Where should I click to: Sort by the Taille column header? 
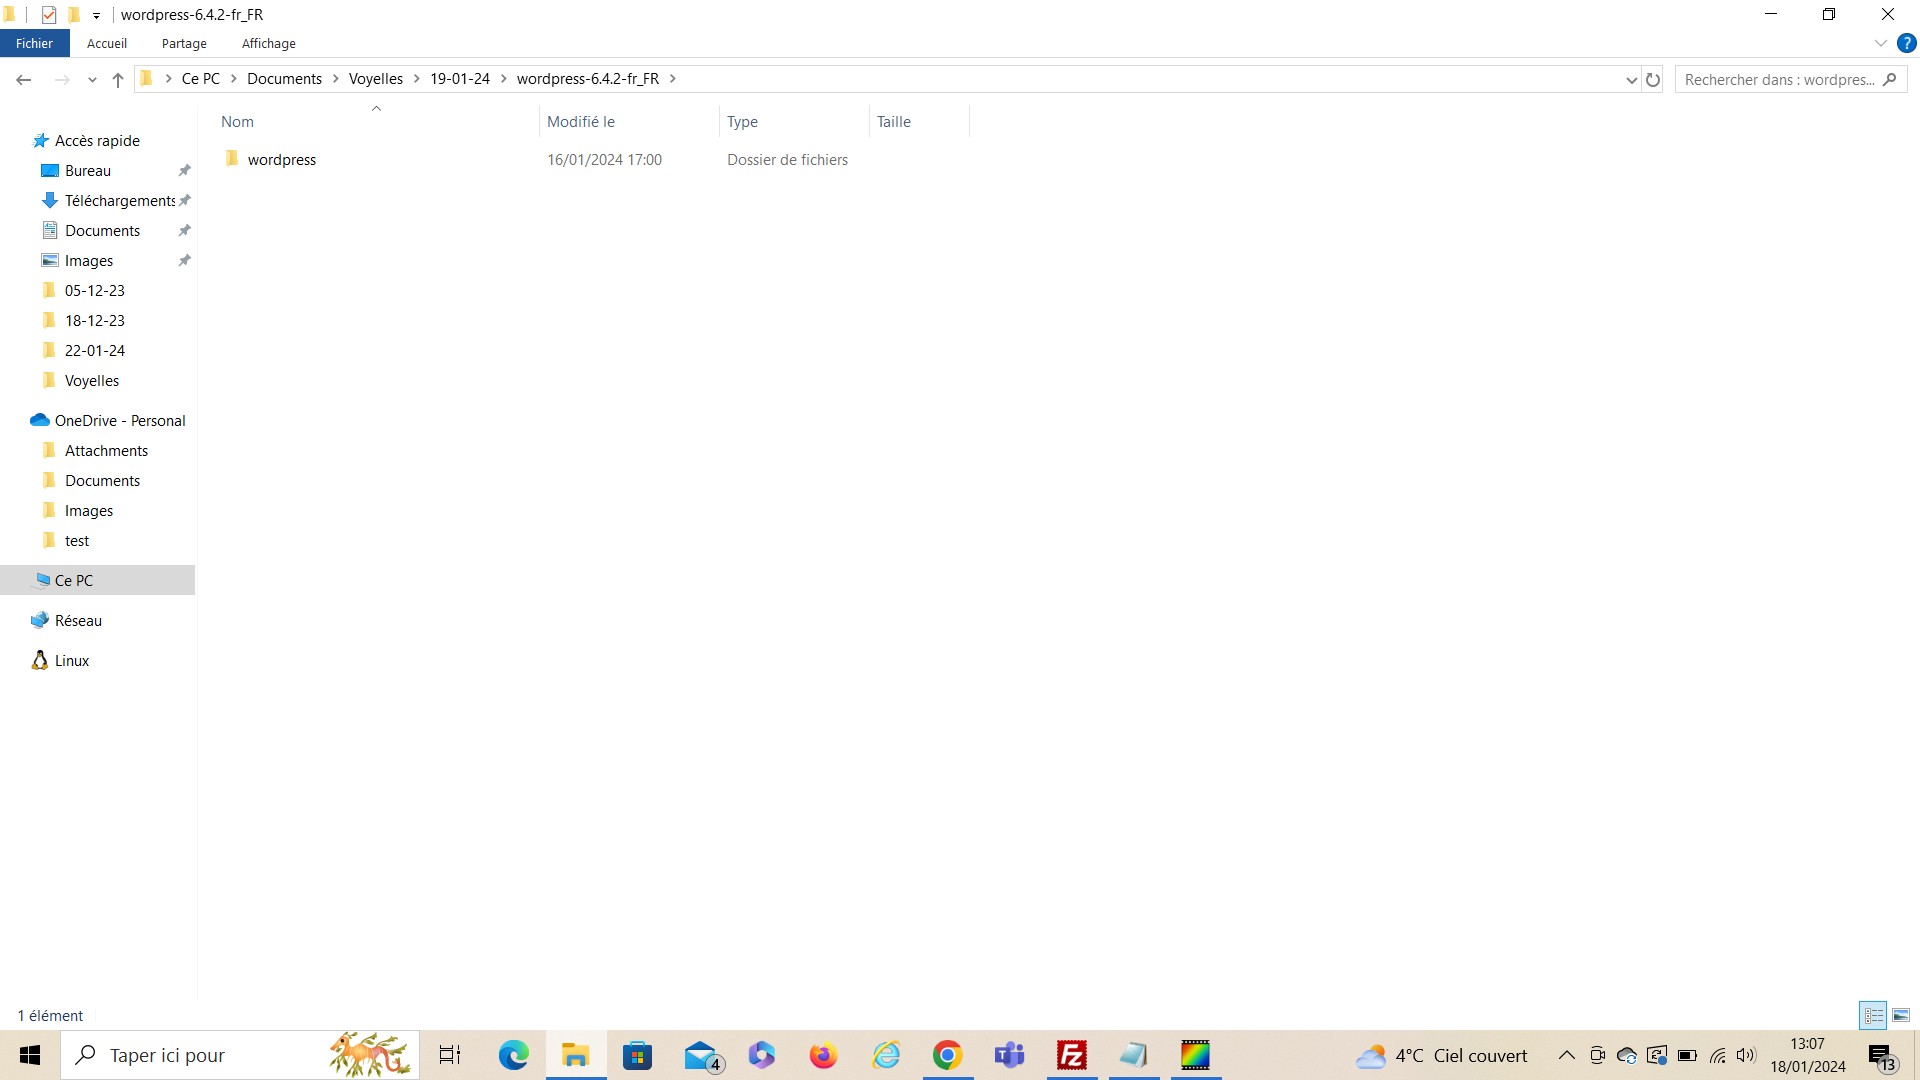919,122
